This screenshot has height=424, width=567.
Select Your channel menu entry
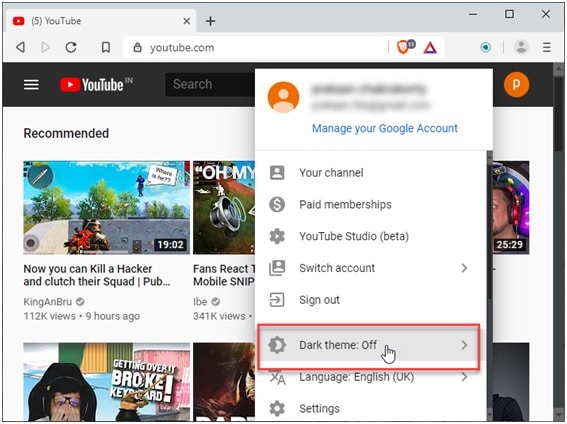[x=371, y=172]
